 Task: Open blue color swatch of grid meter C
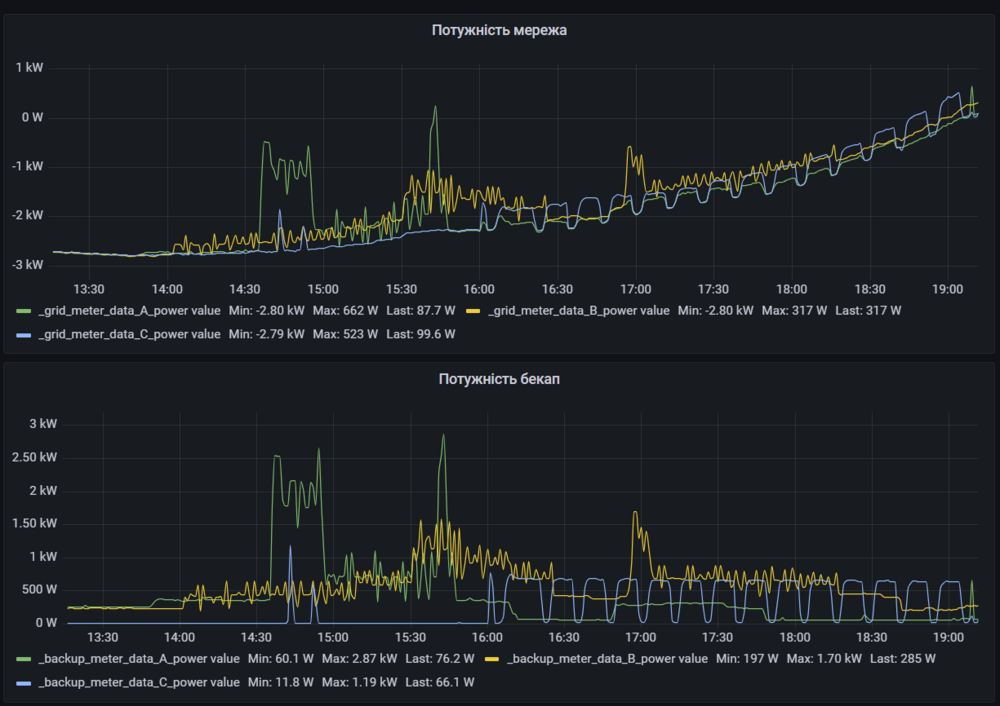24,335
